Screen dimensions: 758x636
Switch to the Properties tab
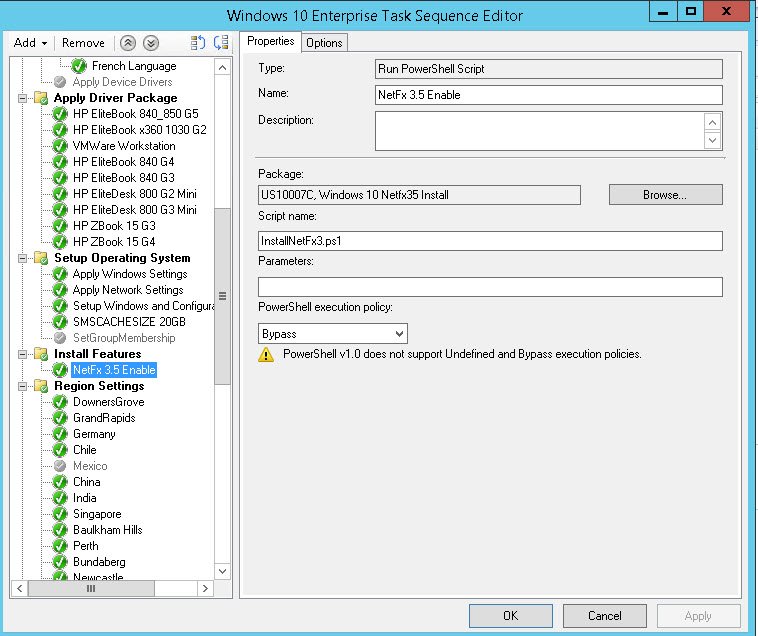coord(270,42)
